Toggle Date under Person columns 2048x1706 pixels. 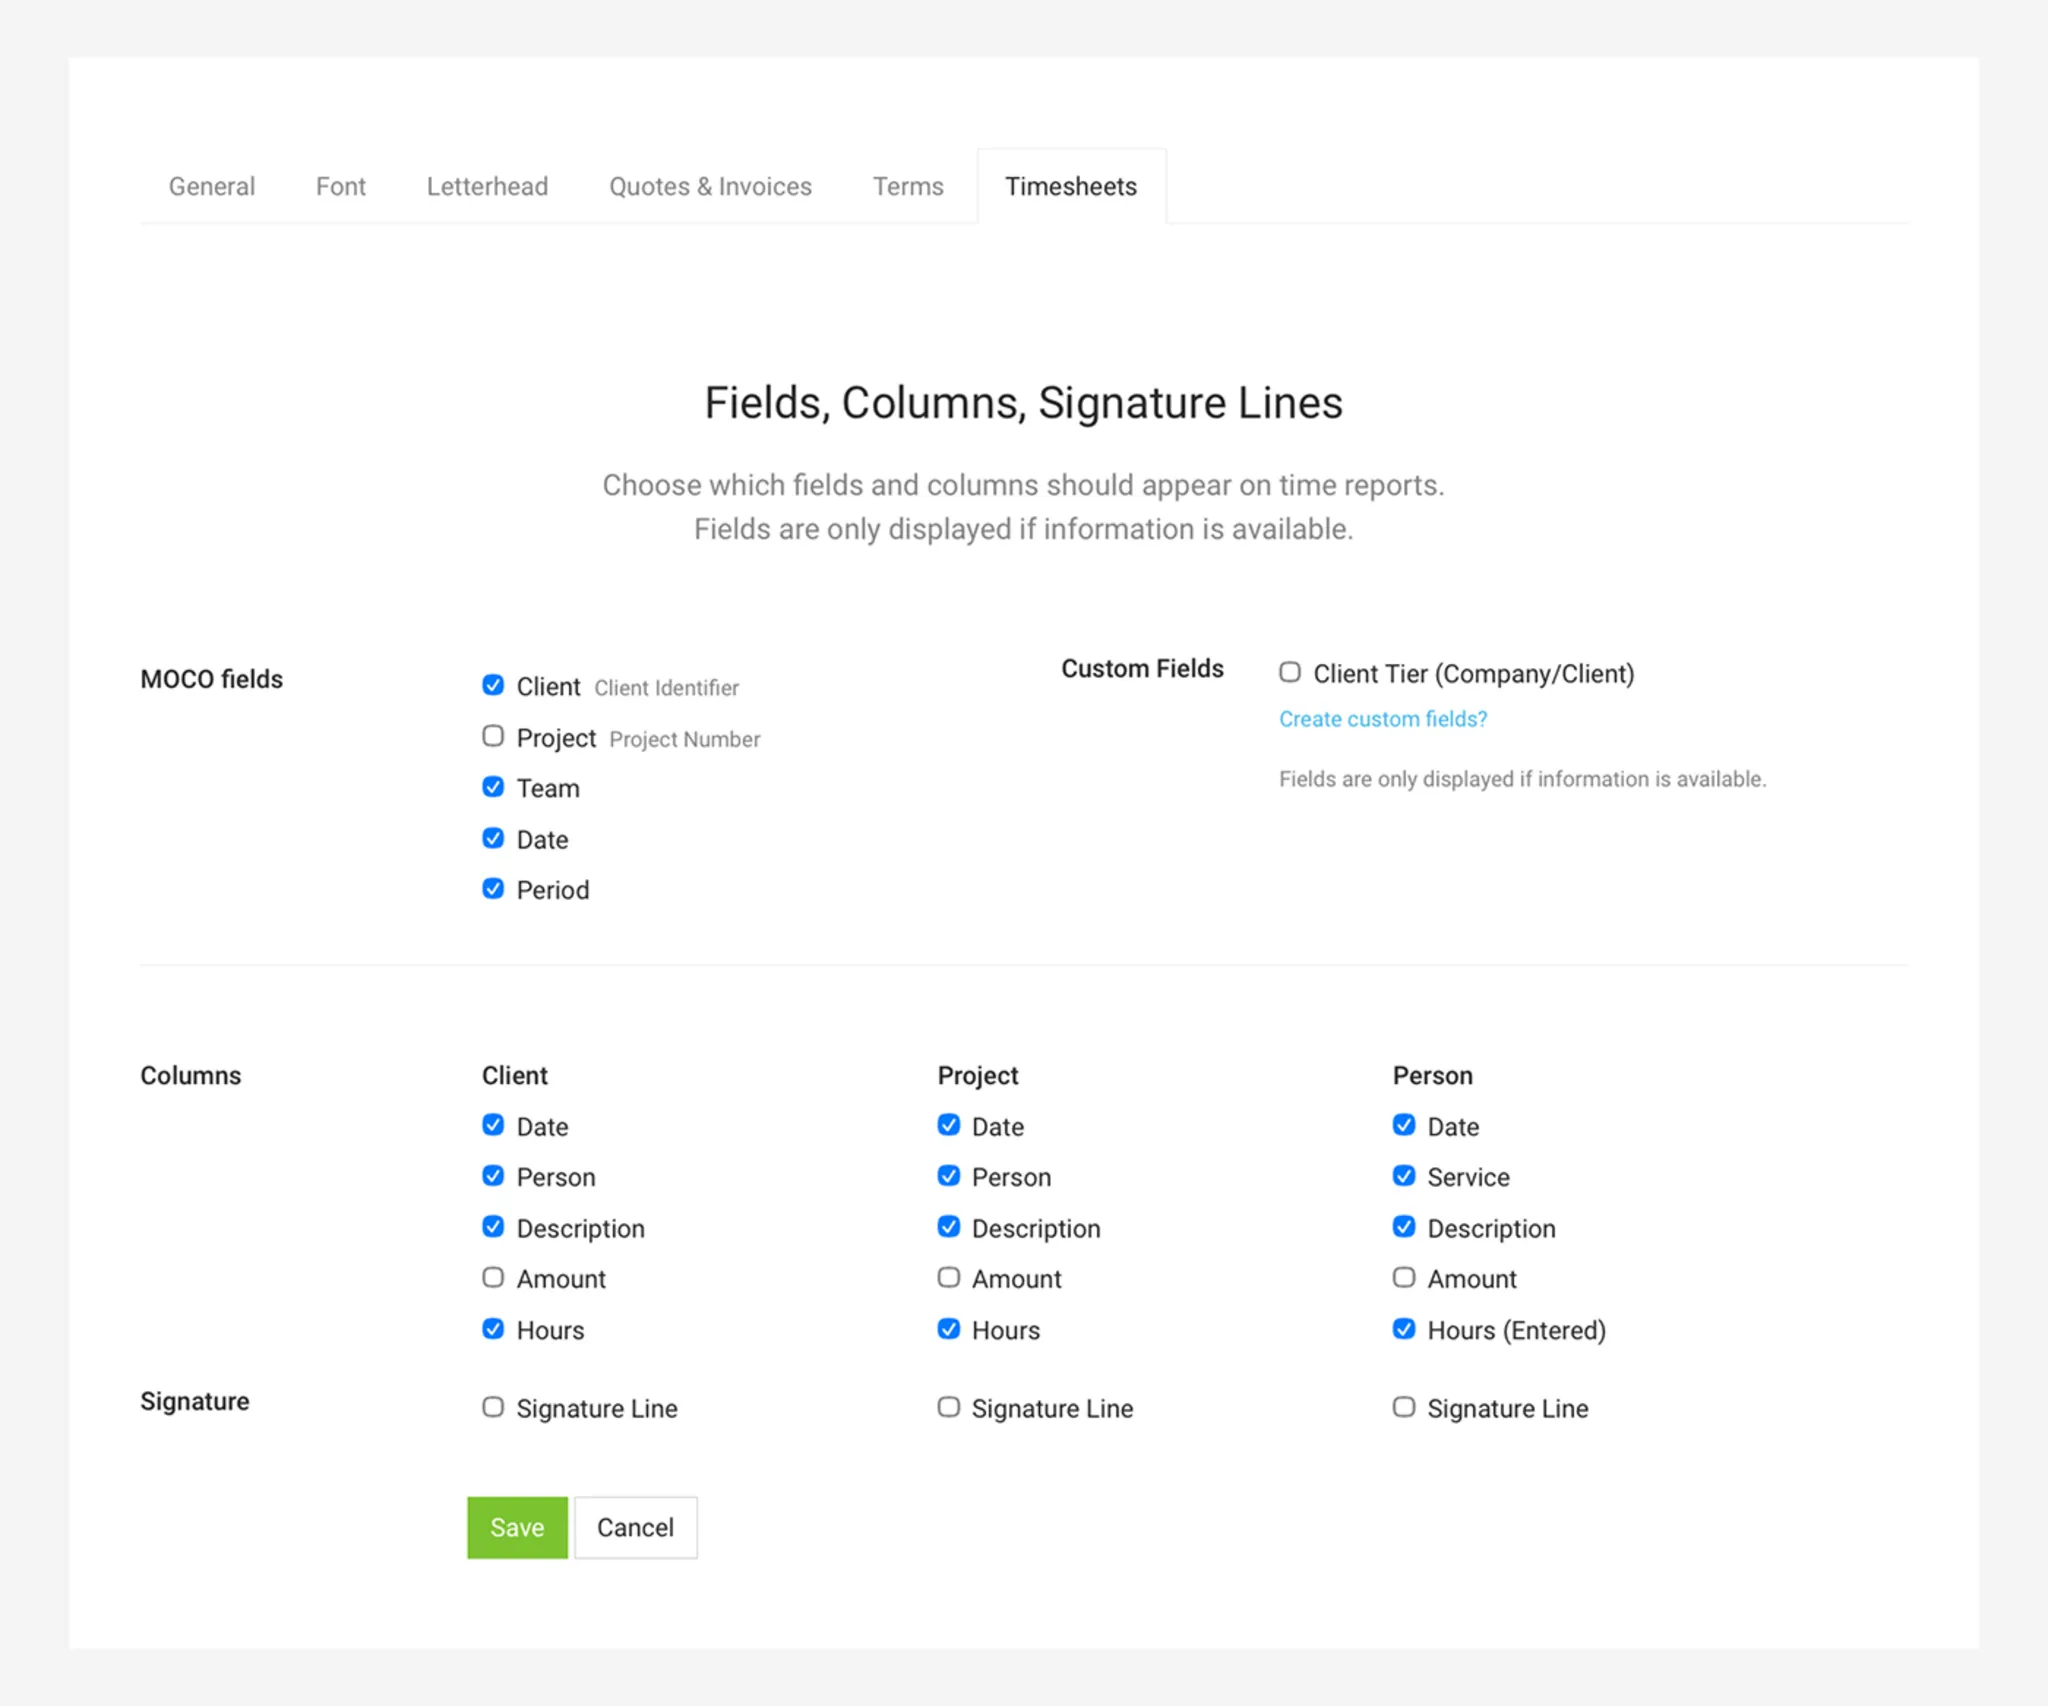[1404, 1125]
